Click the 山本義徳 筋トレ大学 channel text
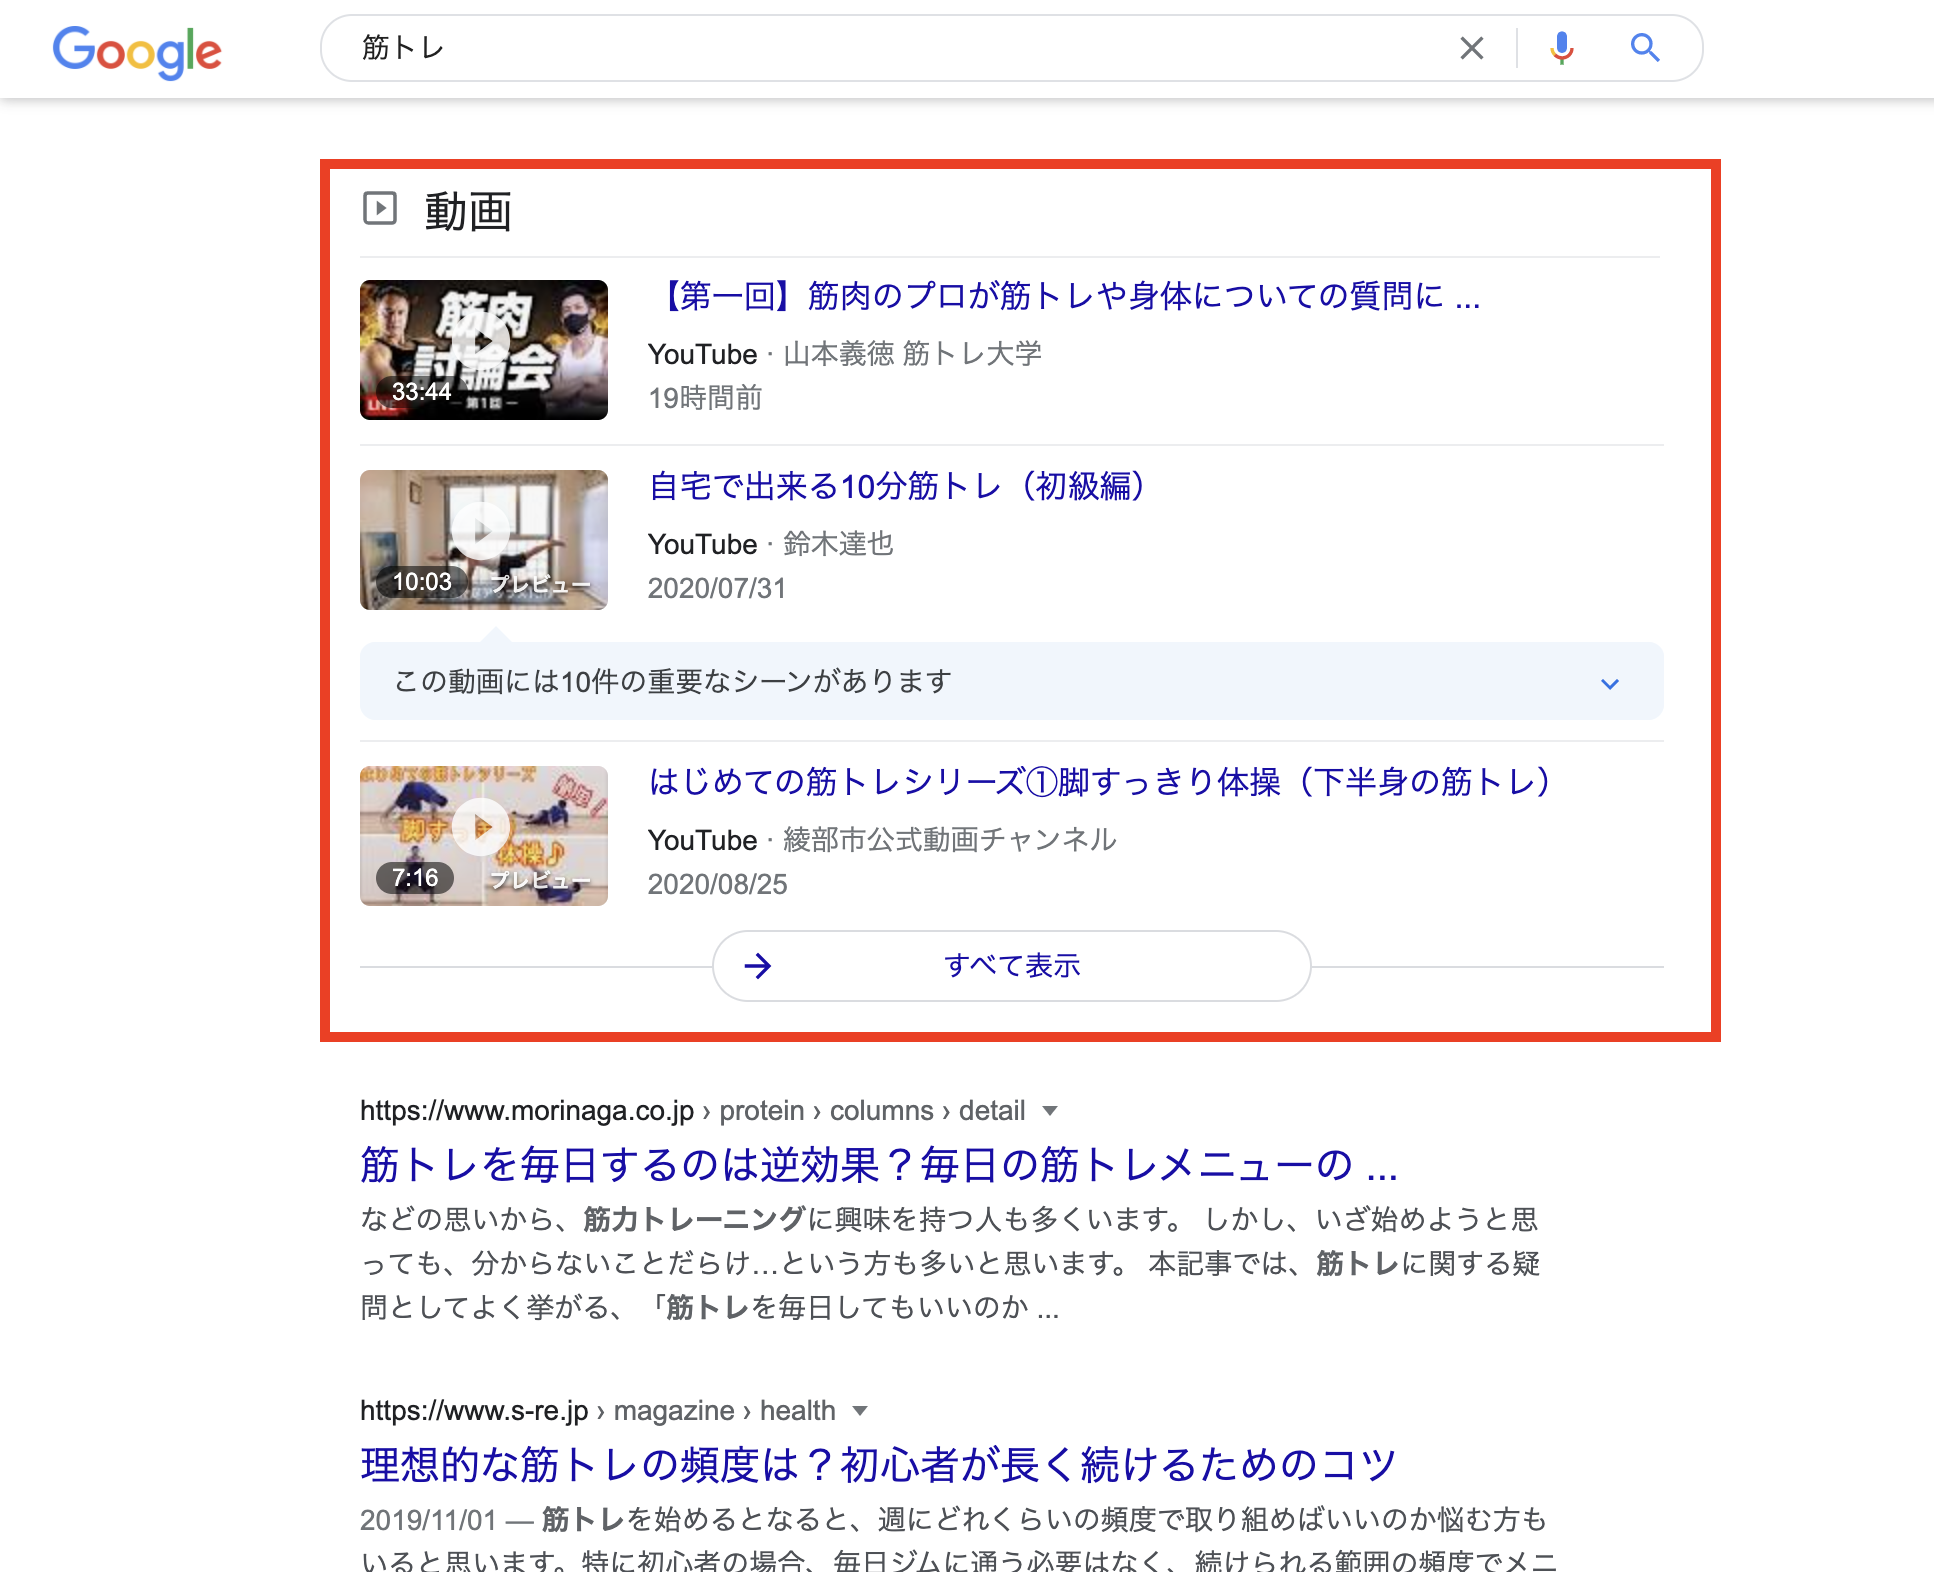The image size is (1934, 1572). [x=912, y=354]
